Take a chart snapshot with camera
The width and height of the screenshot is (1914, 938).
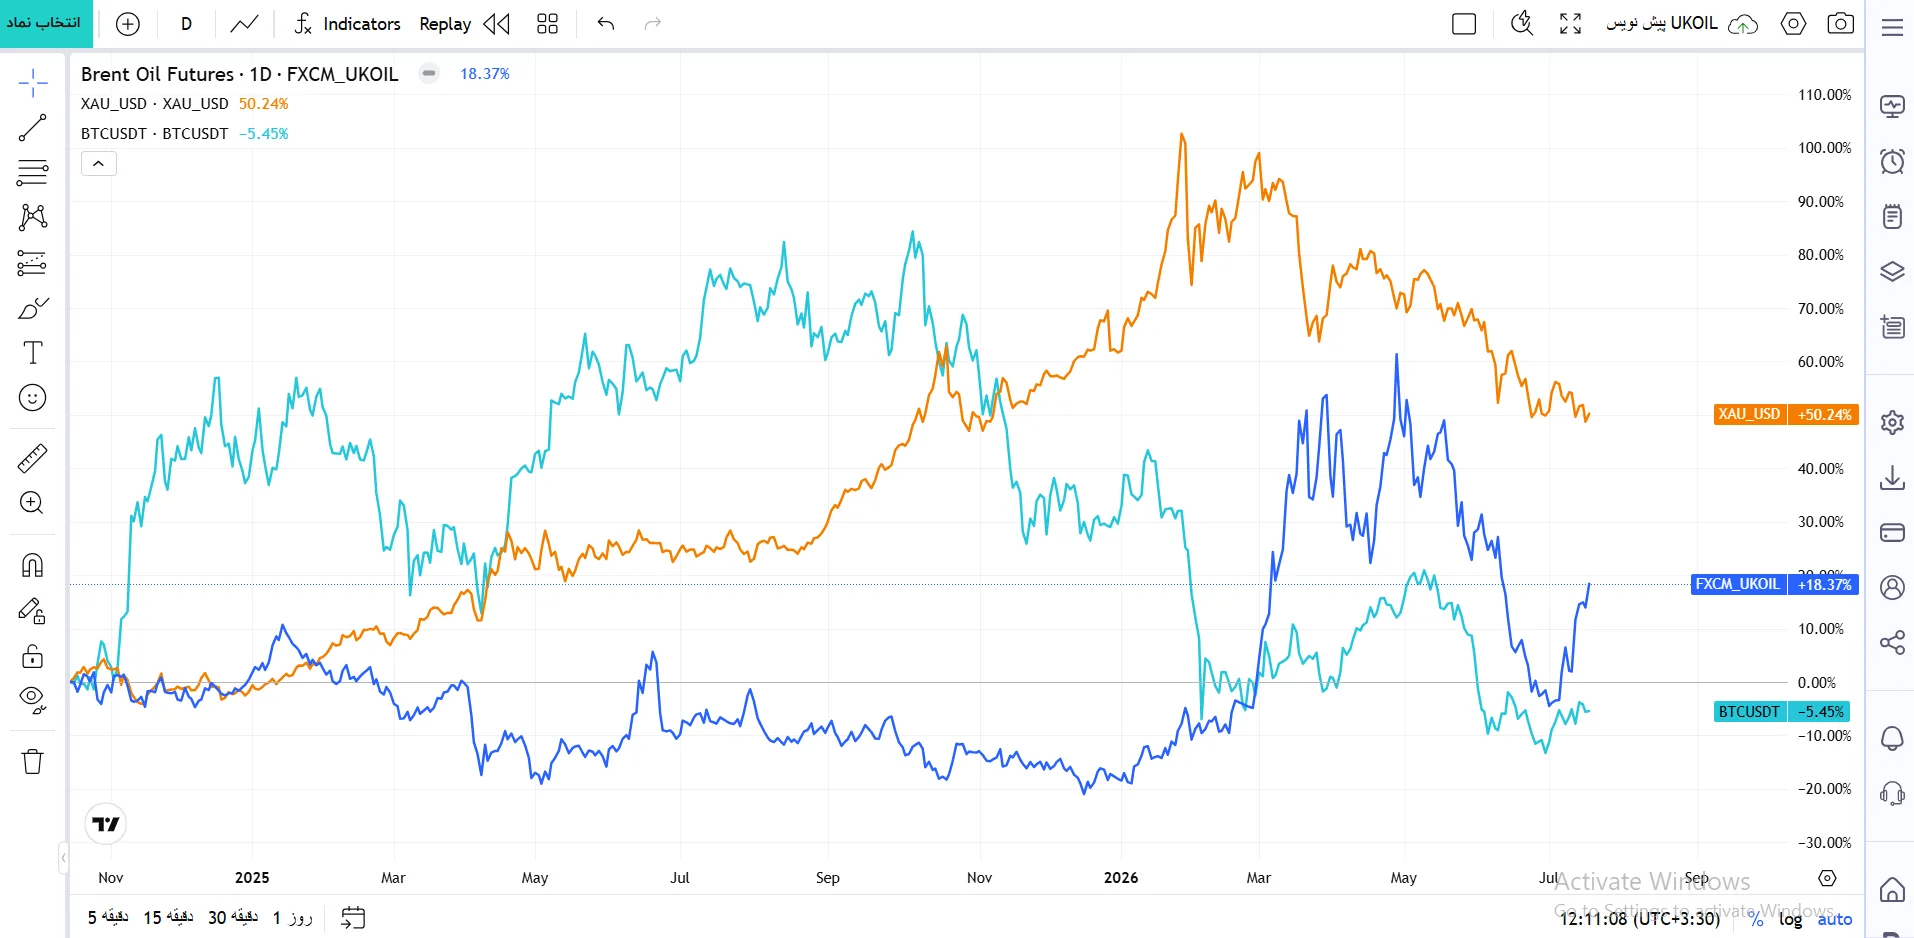click(1840, 23)
